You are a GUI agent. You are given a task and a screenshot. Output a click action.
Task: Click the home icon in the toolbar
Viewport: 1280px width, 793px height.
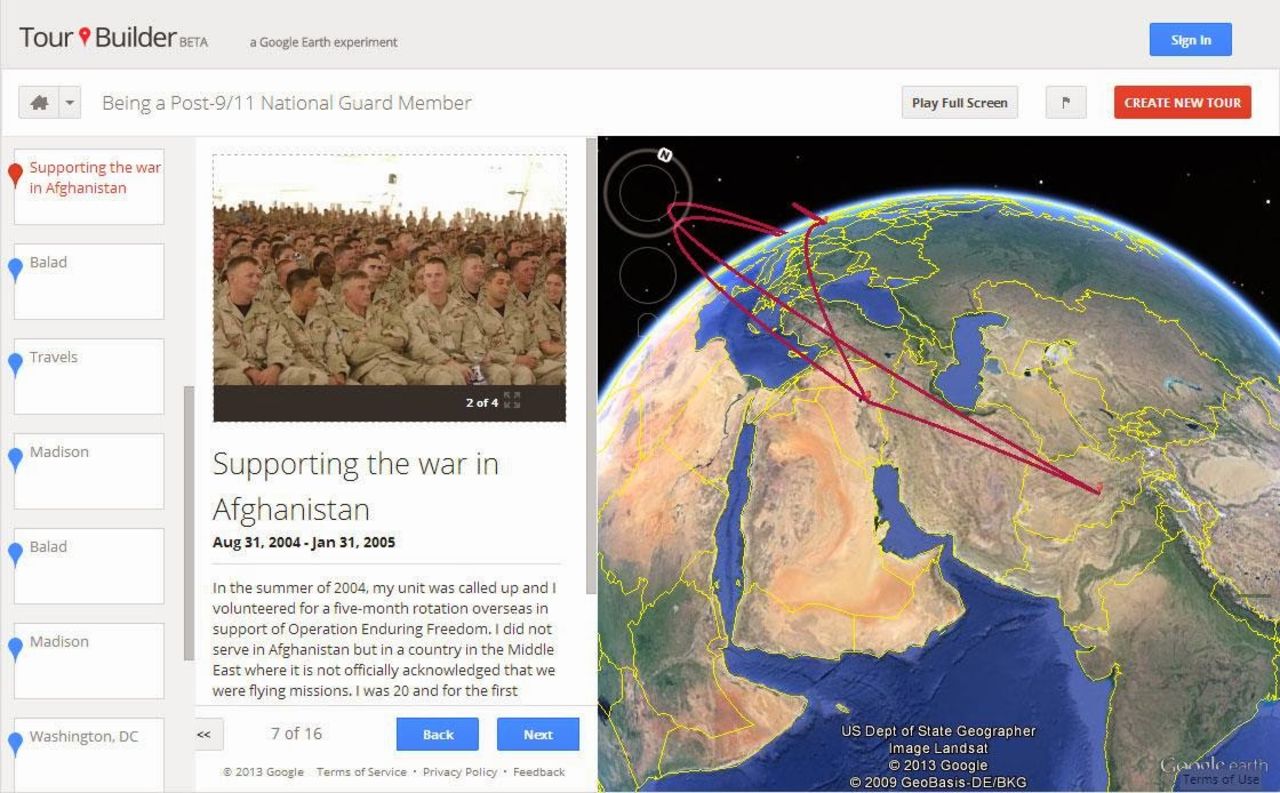pyautogui.click(x=41, y=102)
